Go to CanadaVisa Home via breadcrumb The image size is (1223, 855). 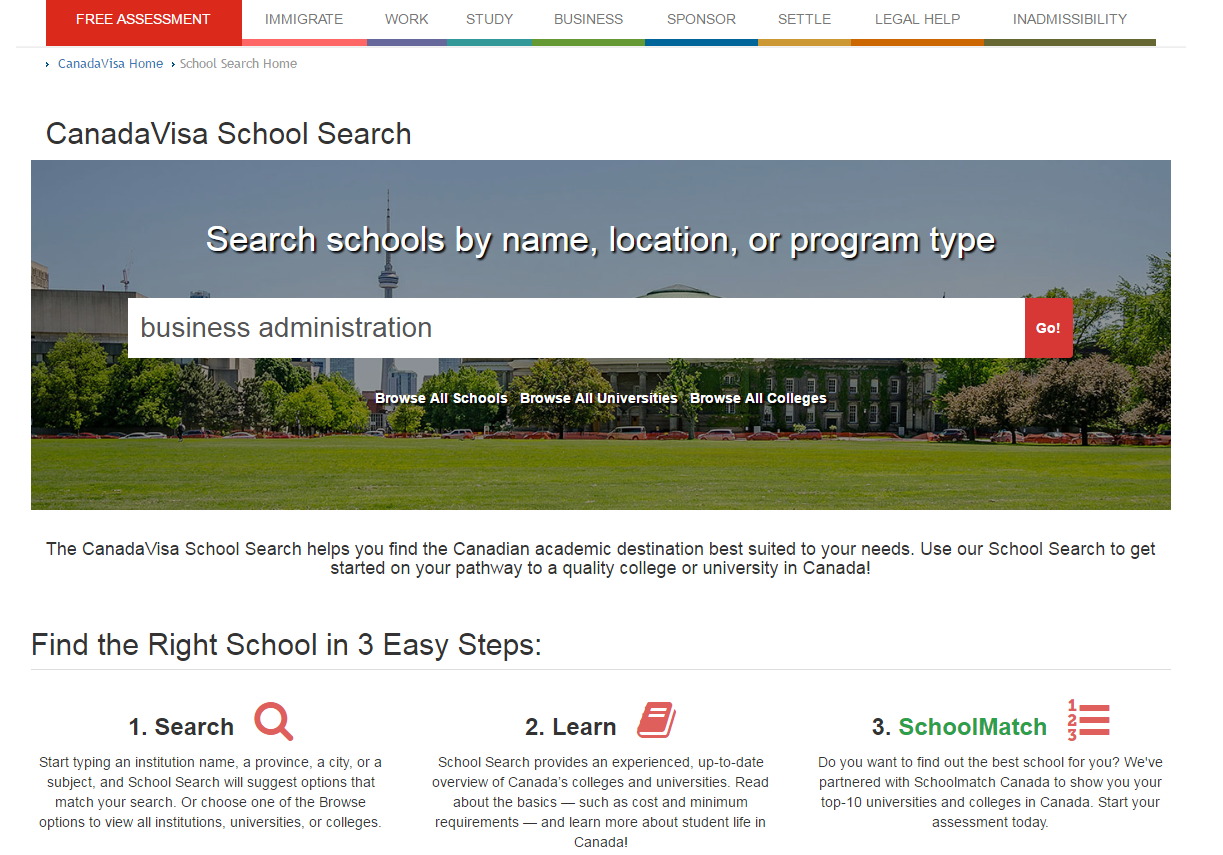click(x=110, y=63)
